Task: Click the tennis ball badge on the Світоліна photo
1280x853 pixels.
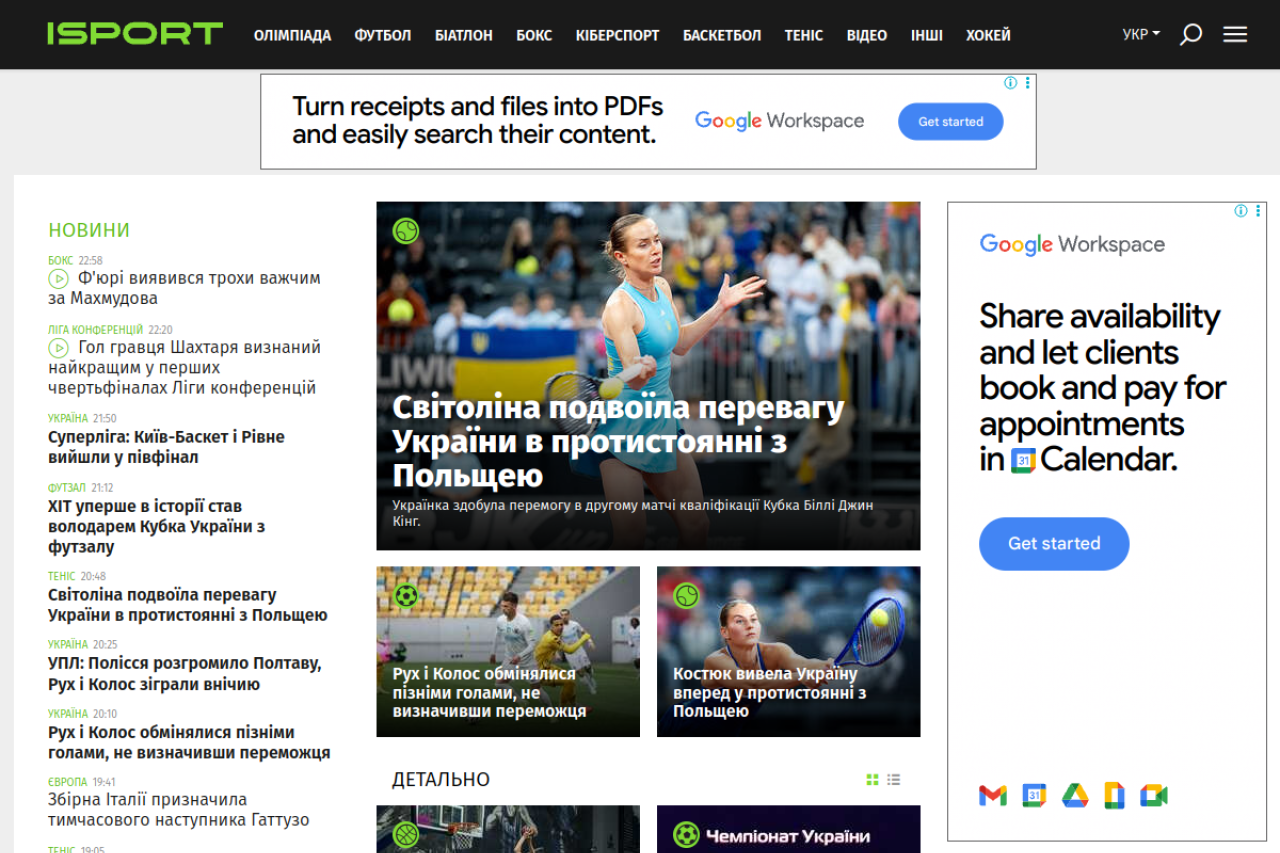Action: point(406,231)
